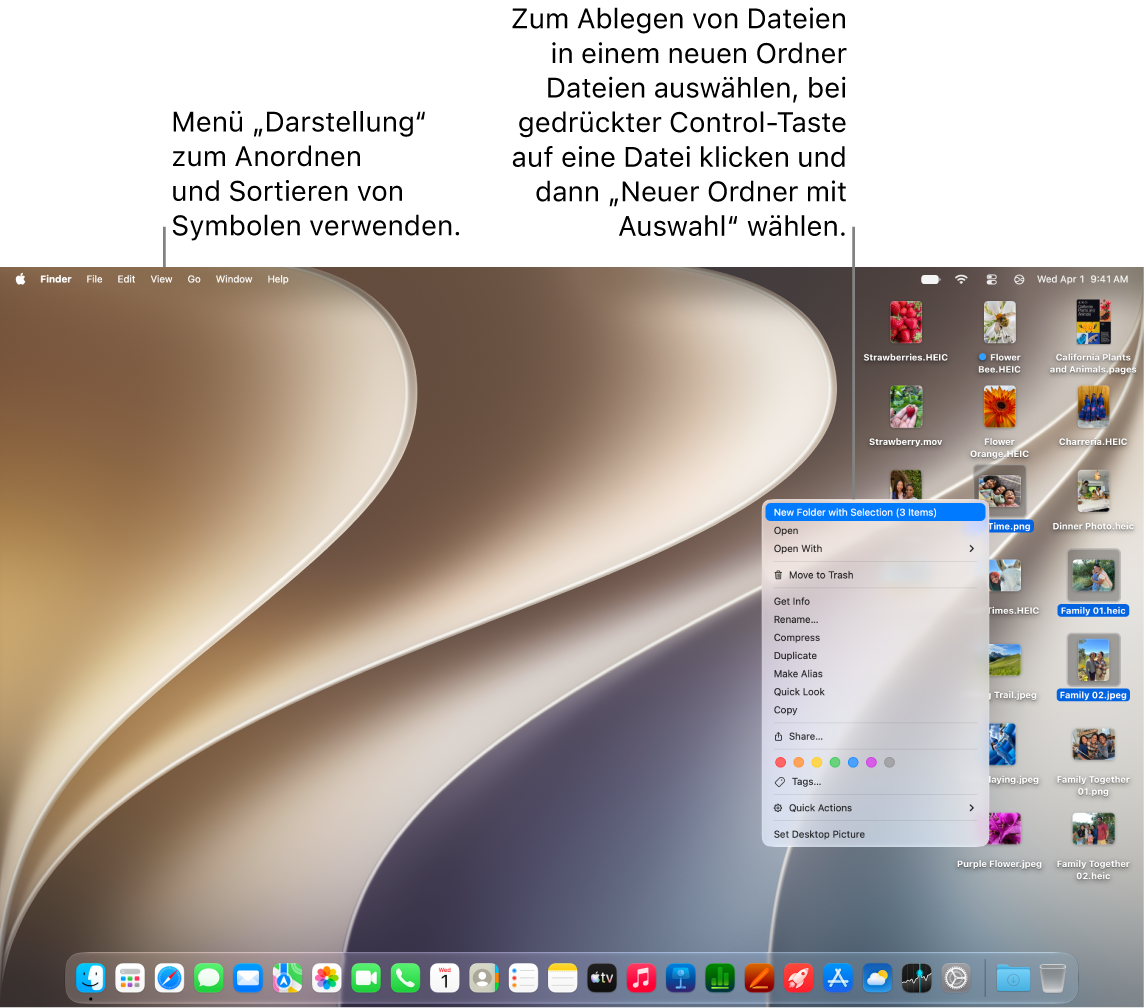Apply the purple tag color
The width and height of the screenshot is (1146, 1008).
[871, 762]
